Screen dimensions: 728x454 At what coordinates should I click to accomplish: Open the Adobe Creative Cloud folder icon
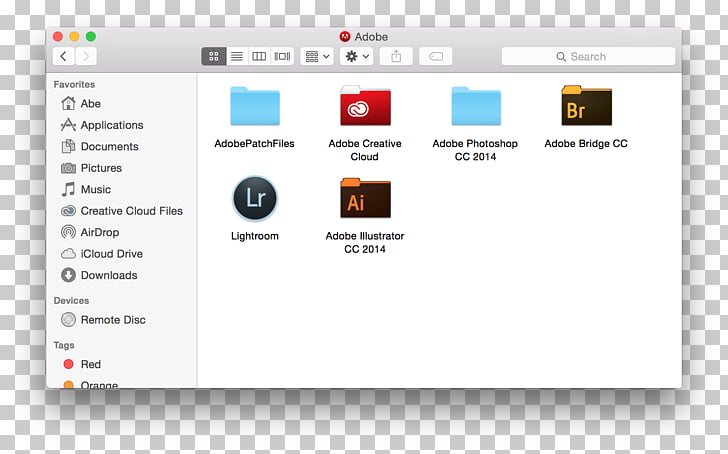(365, 106)
